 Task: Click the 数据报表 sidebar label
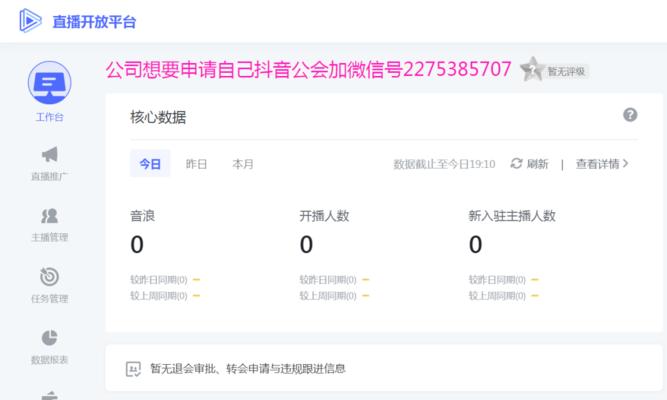(x=49, y=360)
